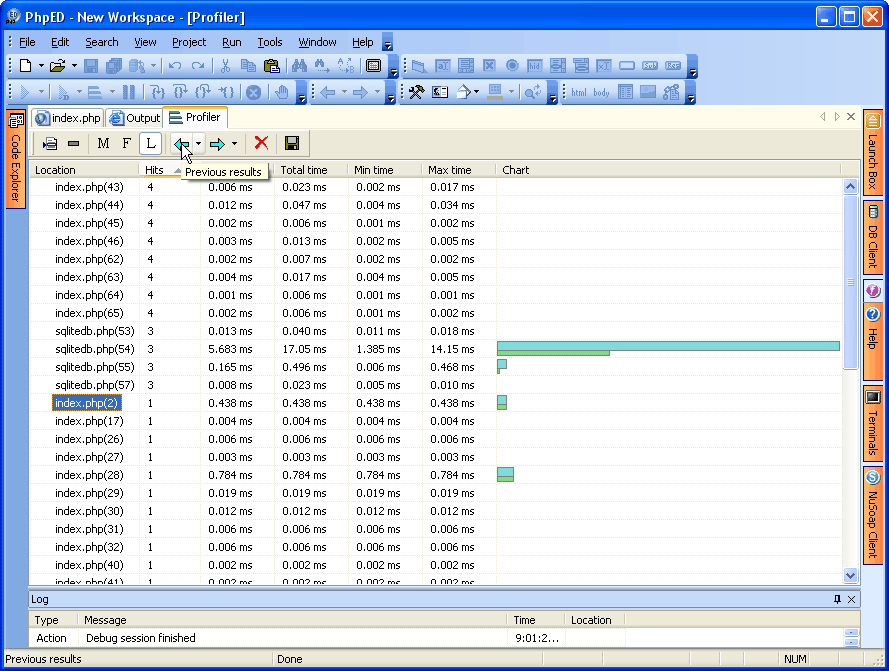This screenshot has width=889, height=671.
Task: Open dropdown arrow next to Previous results
Action: coord(198,144)
